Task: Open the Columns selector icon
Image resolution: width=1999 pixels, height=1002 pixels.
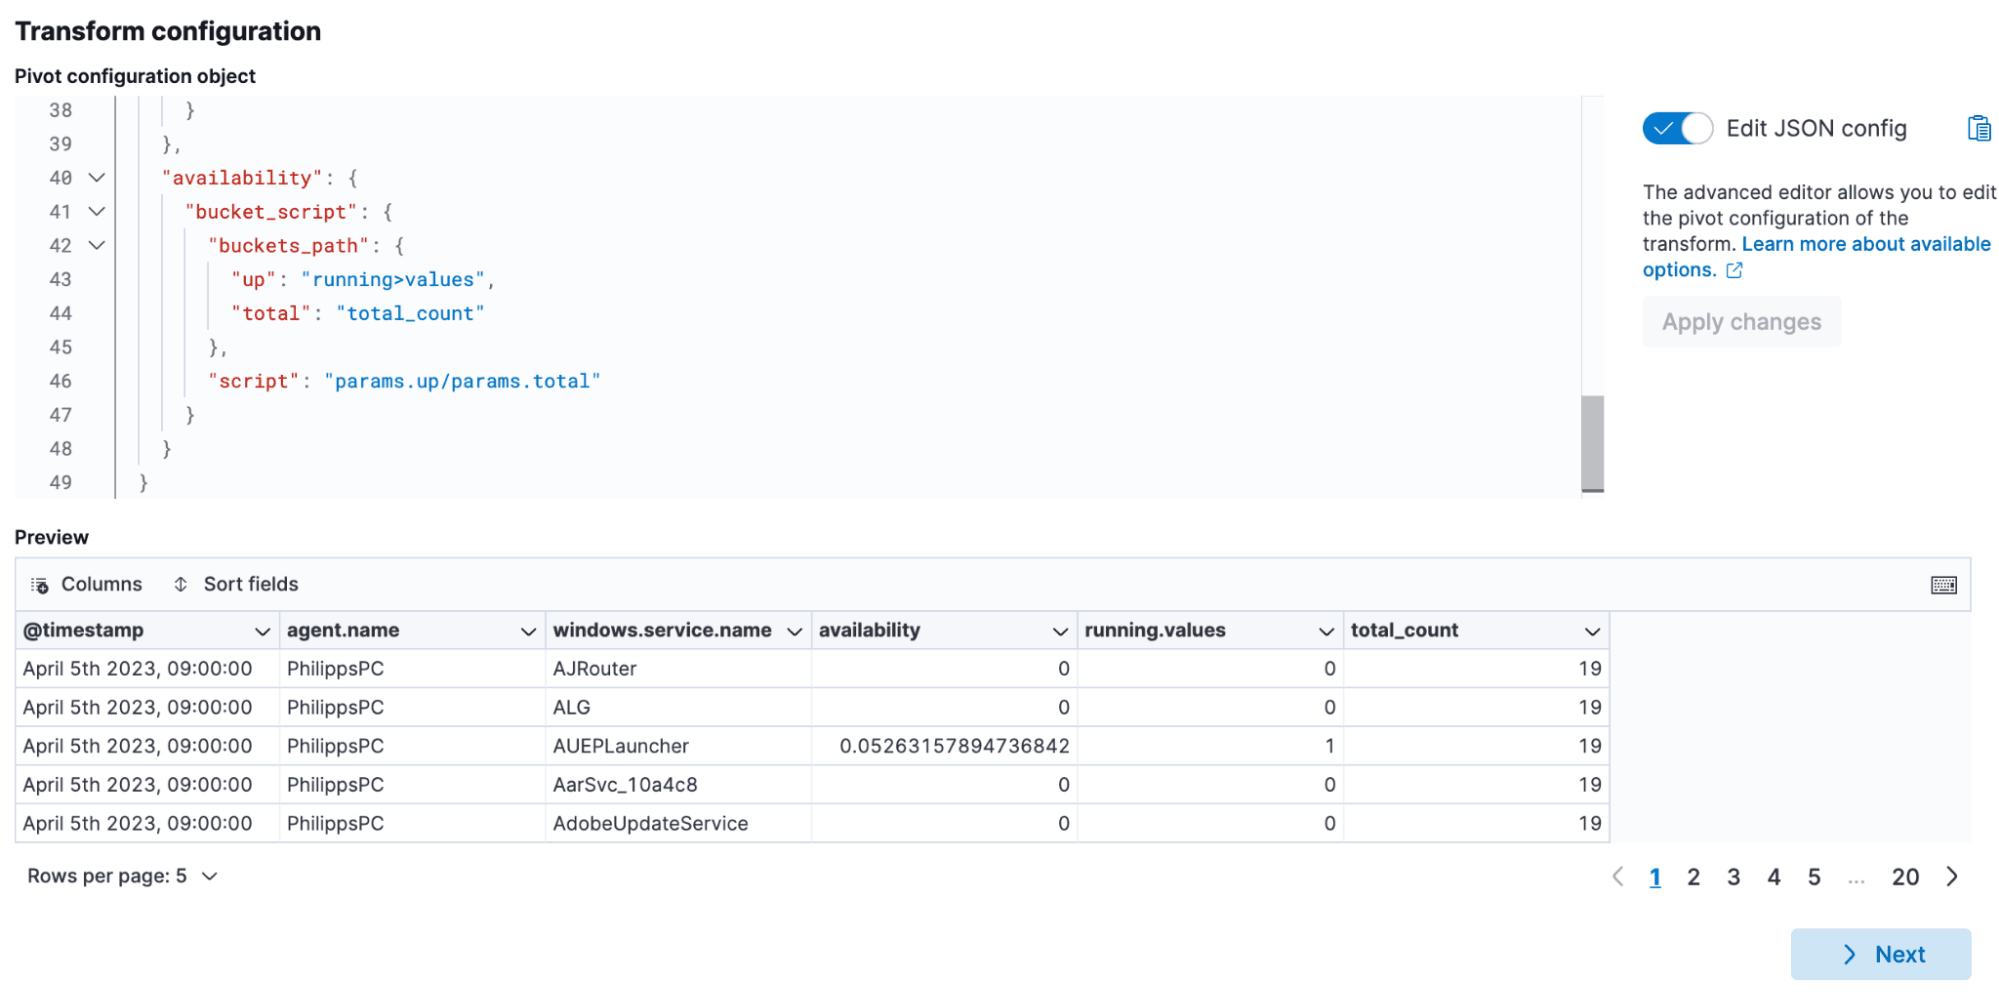Action: point(40,585)
